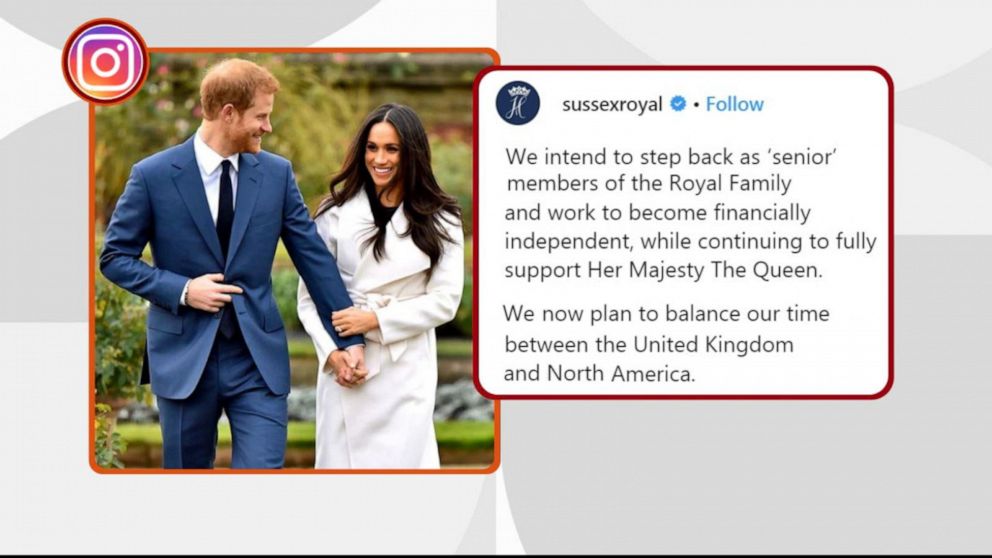992x558 pixels.
Task: Click the text "between the United Kingdom"
Action: coord(649,345)
